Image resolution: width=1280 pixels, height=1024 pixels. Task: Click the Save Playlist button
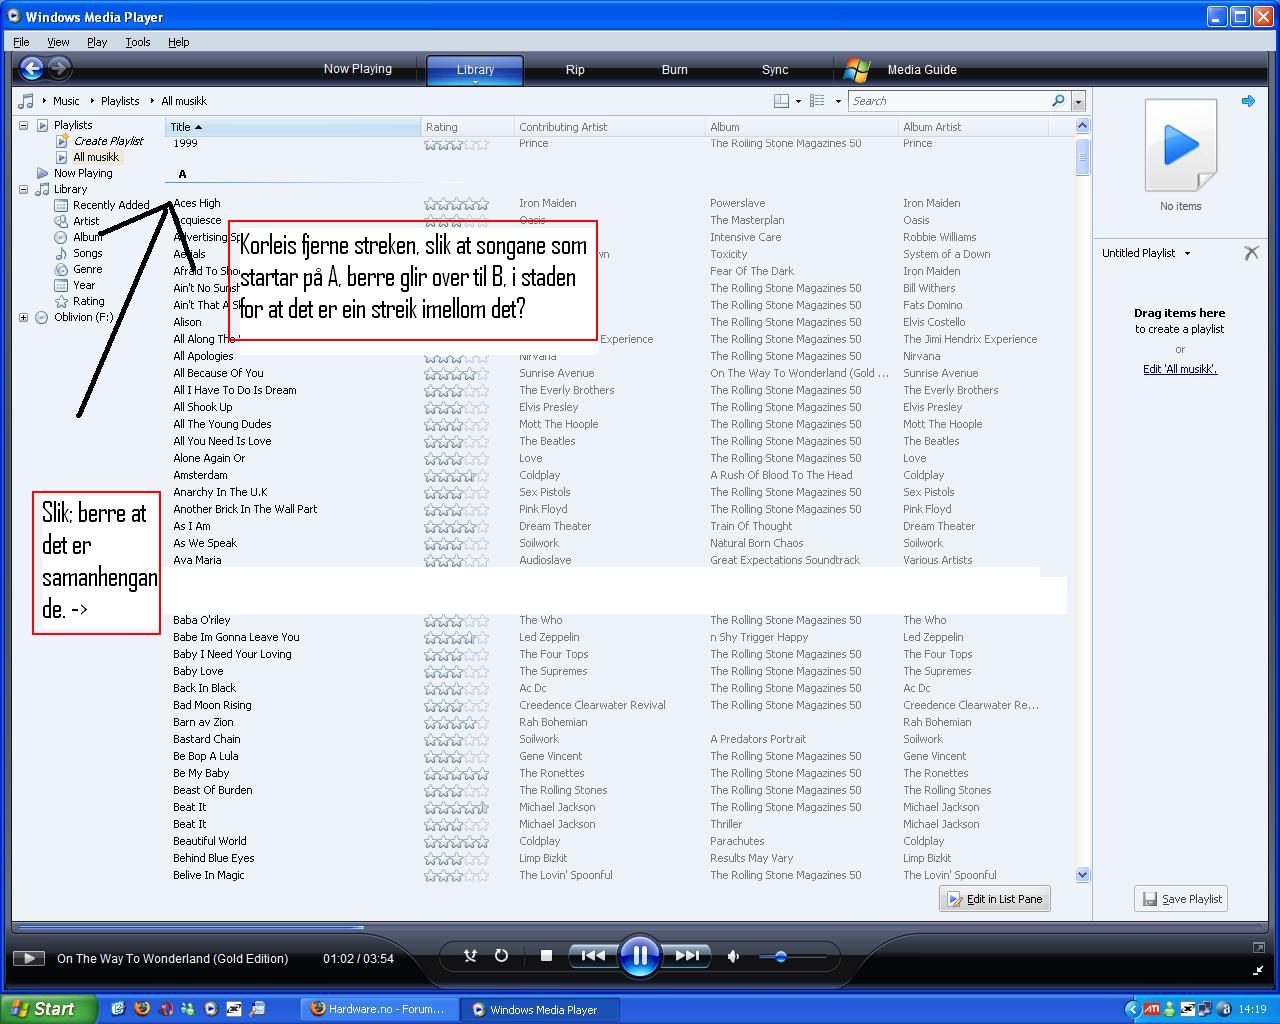click(x=1182, y=899)
